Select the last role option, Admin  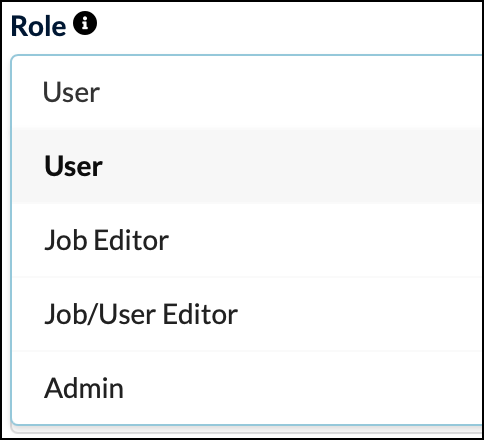(x=247, y=388)
